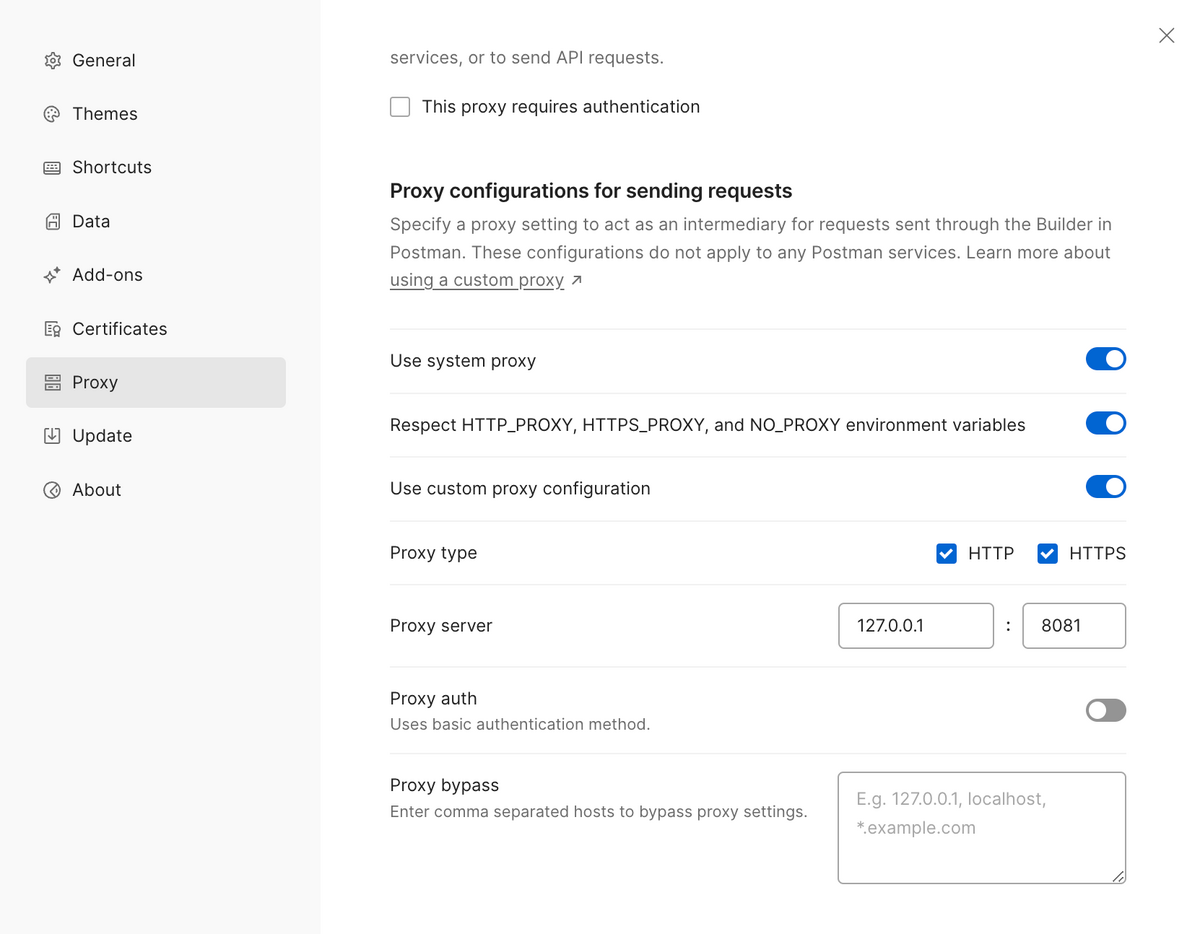Viewport: 1200px width, 934px height.
Task: Click the Proxy bypass hosts text area
Action: point(981,828)
